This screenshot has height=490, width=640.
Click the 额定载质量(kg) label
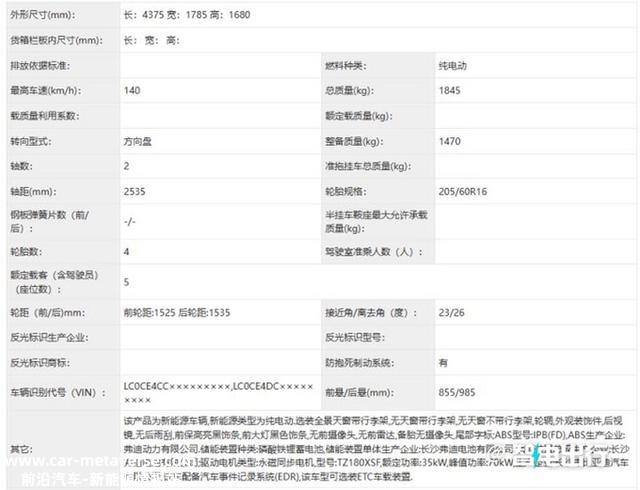pos(358,116)
